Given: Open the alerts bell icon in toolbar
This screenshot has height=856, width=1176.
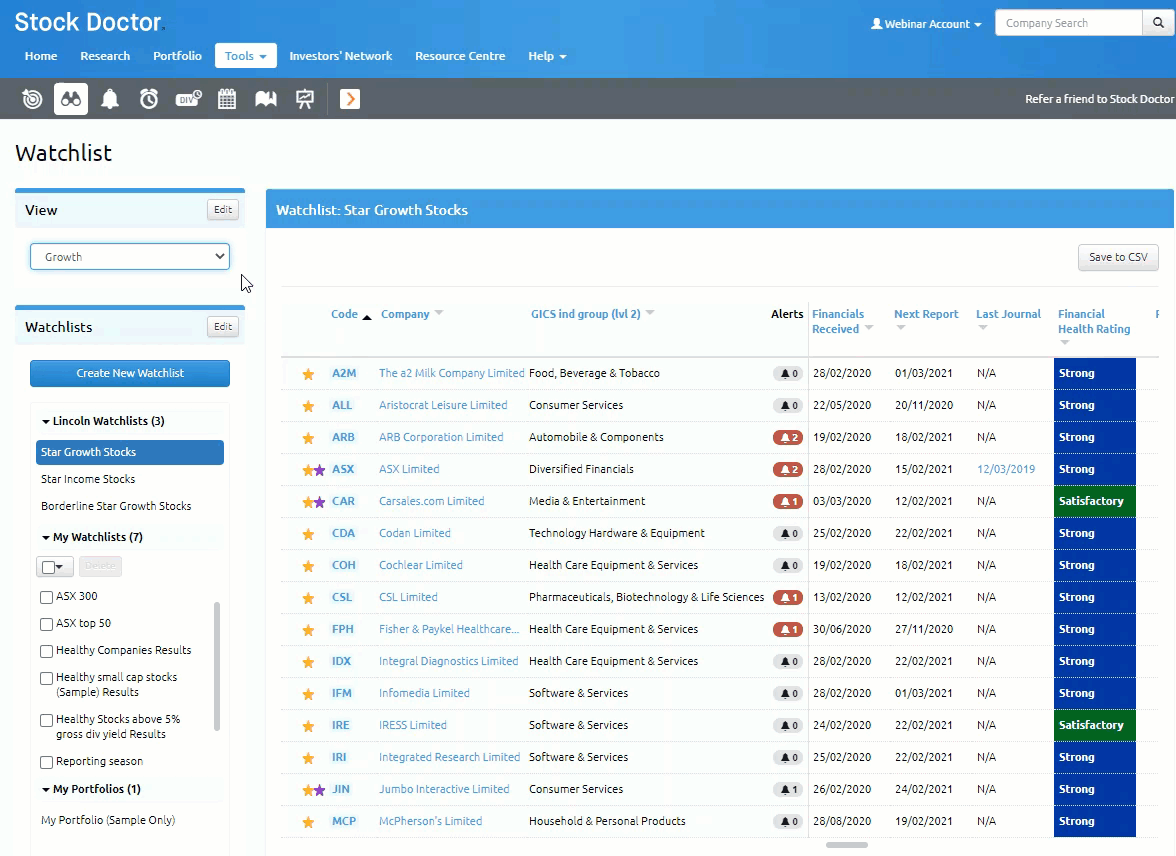Looking at the screenshot, I should pos(110,99).
